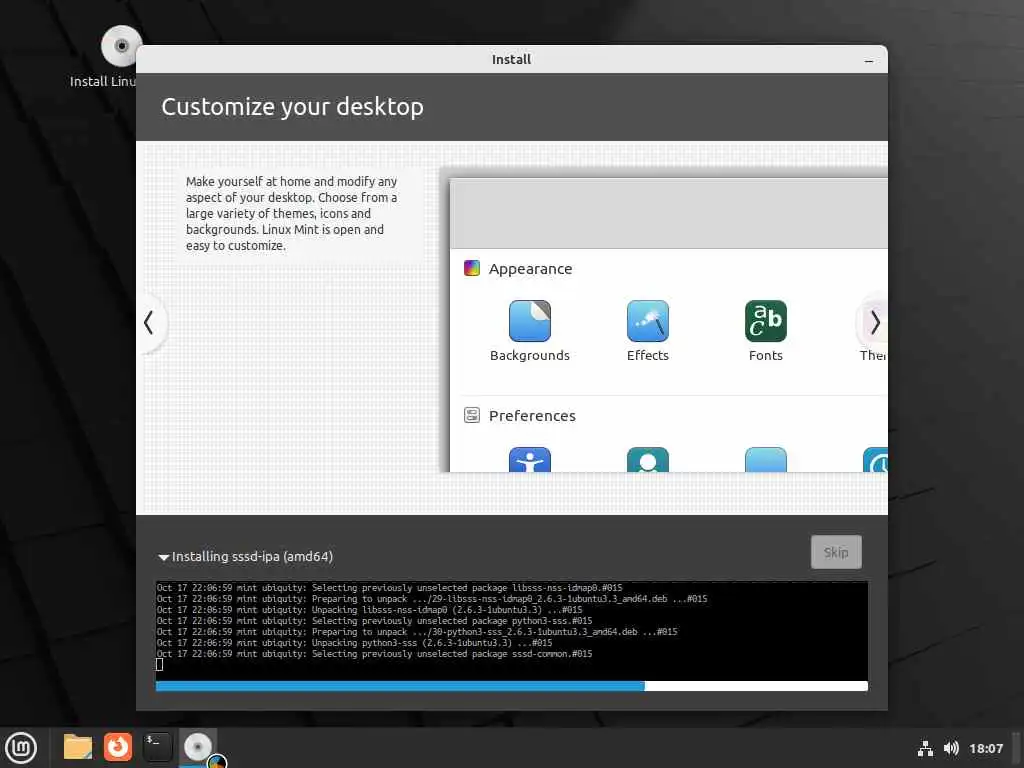This screenshot has width=1024, height=768.
Task: Click log line mentioning sssd-common
Action: tap(374, 654)
